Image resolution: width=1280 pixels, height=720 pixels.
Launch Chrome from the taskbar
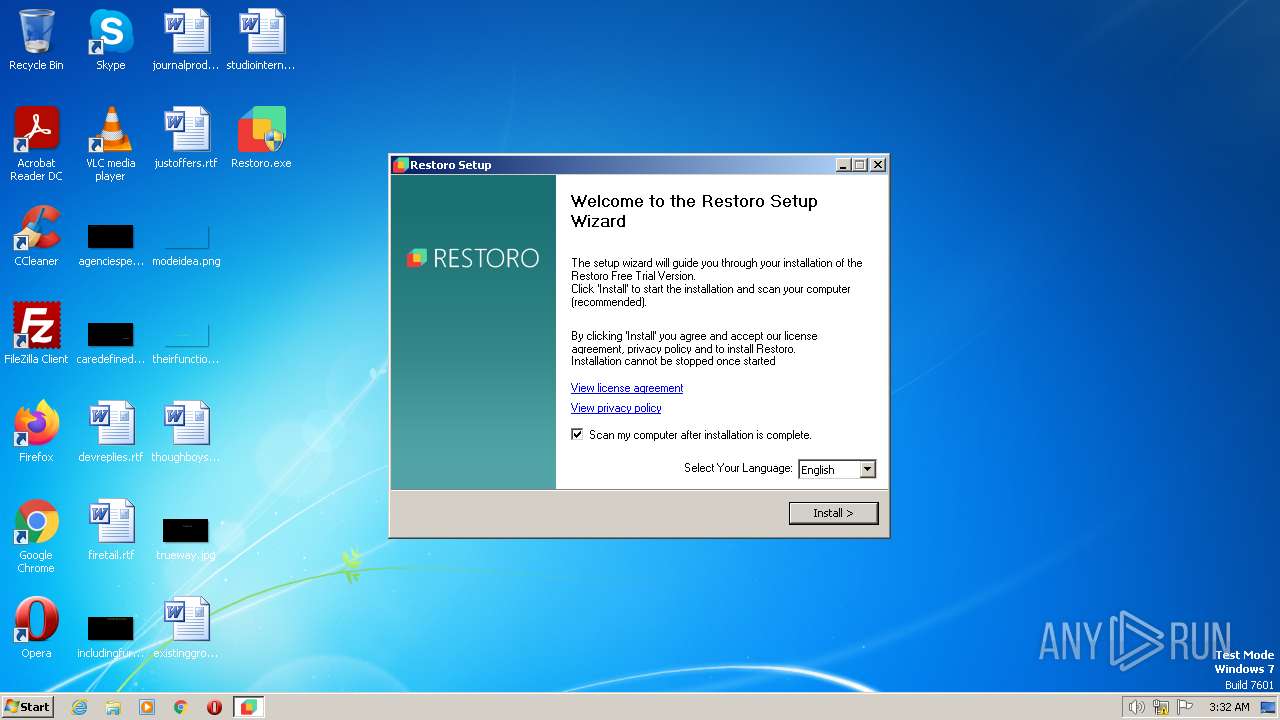(181, 707)
